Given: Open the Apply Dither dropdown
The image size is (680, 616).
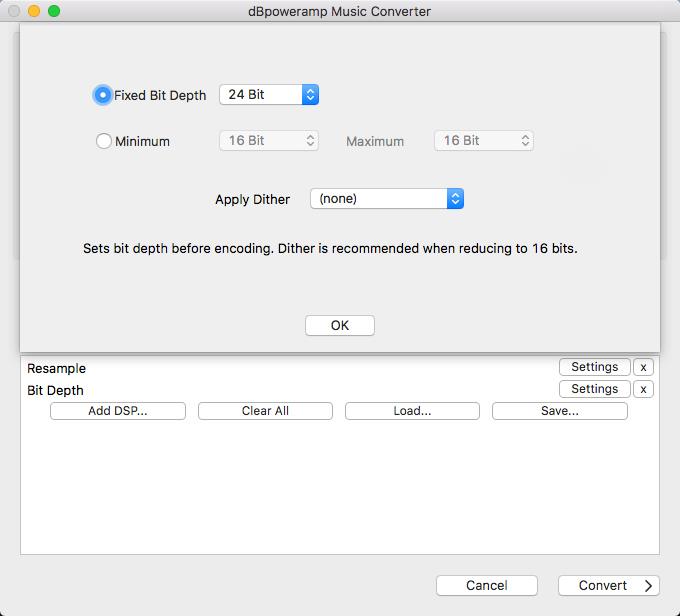Looking at the screenshot, I should coord(387,199).
